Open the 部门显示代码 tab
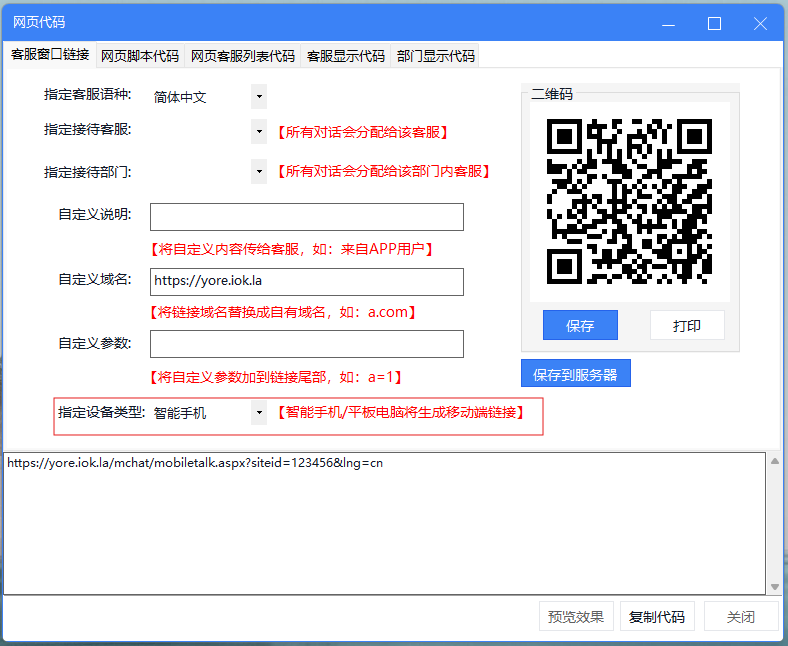Screen dimensions: 788x646 [x=435, y=56]
